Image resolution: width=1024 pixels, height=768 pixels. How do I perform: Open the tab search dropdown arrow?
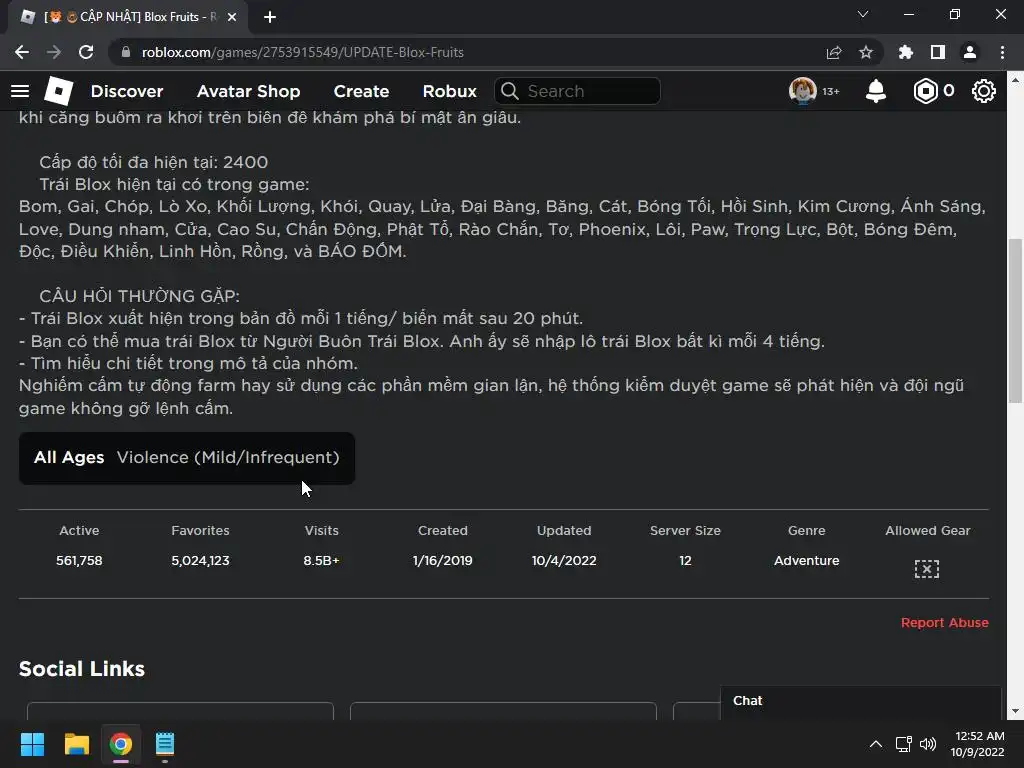point(863,14)
